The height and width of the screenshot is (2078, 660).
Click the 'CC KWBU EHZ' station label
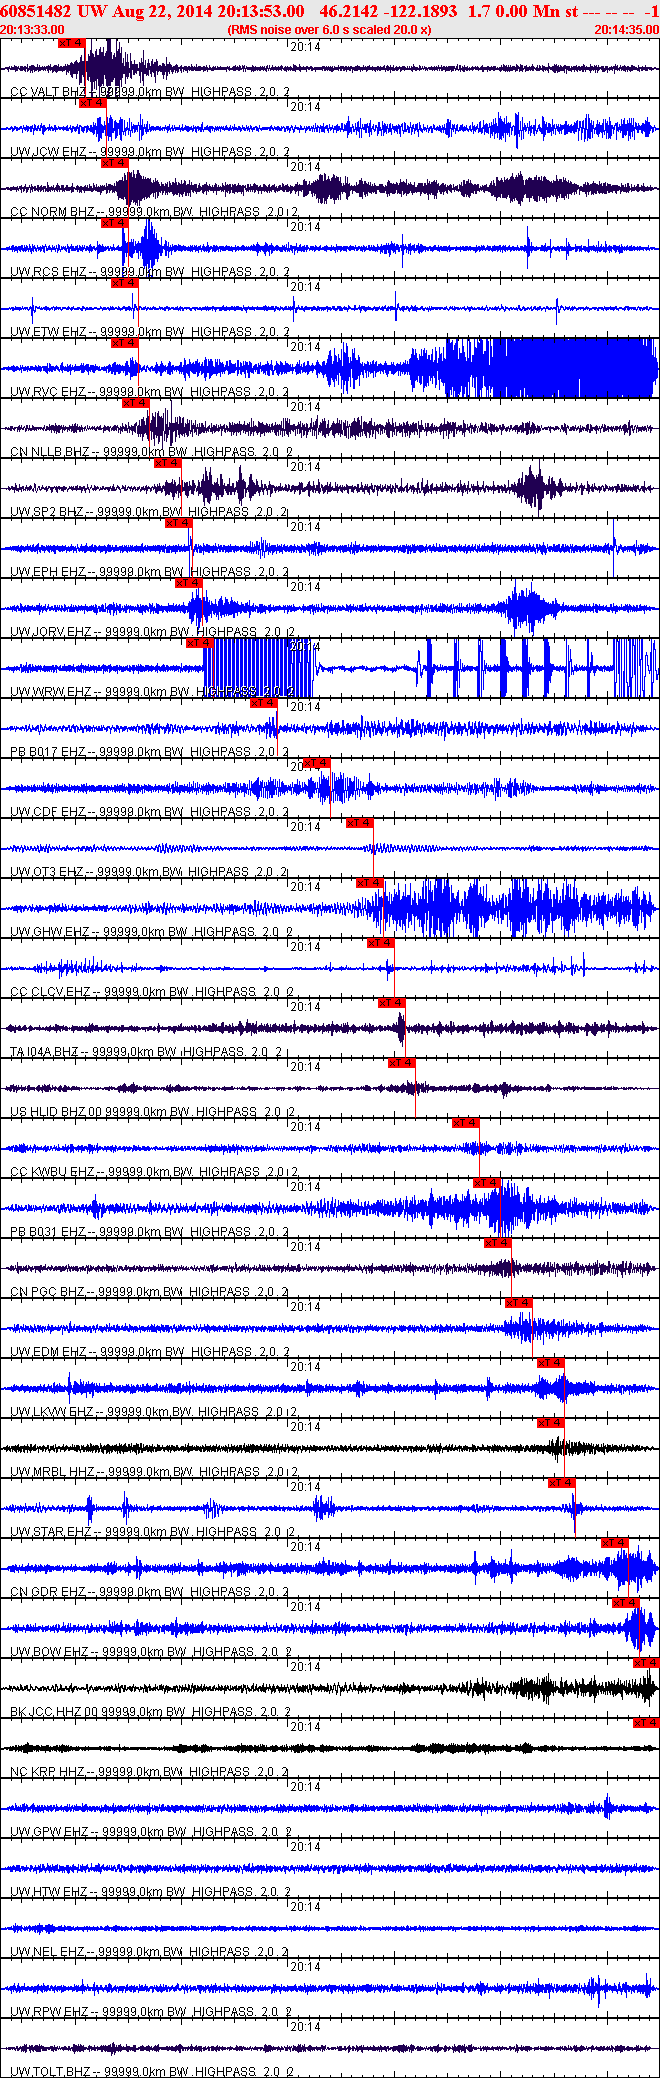(53, 1172)
